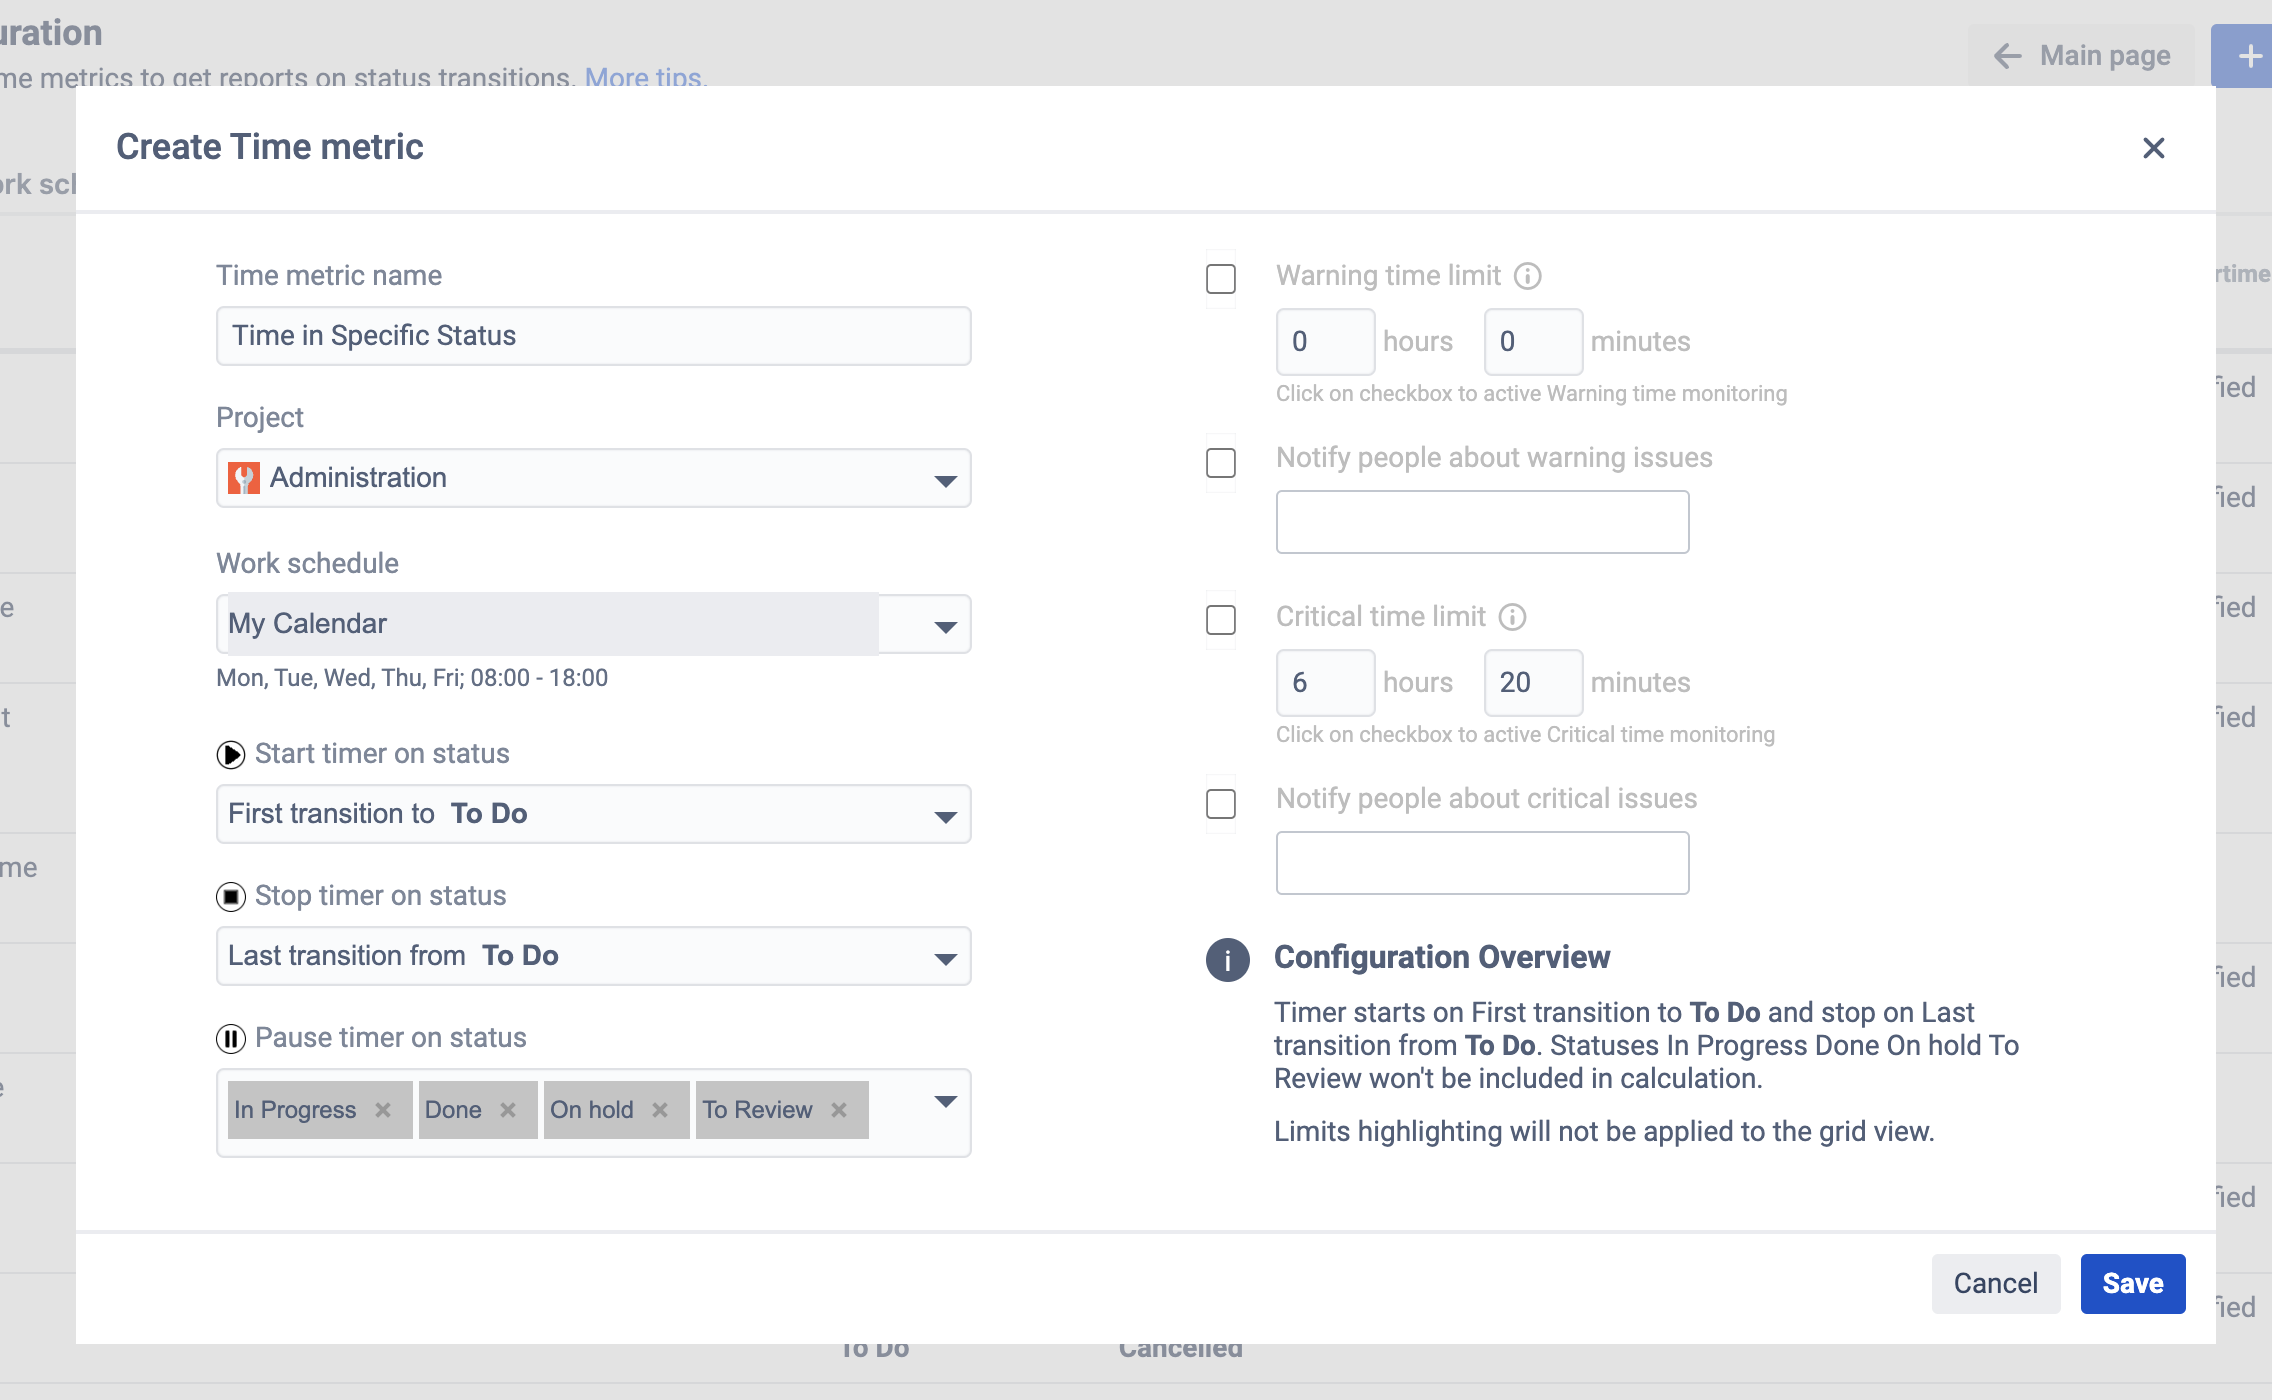Remove the In Progress tag from pause statuses
Screen dimensions: 2272x1400
(383, 1110)
